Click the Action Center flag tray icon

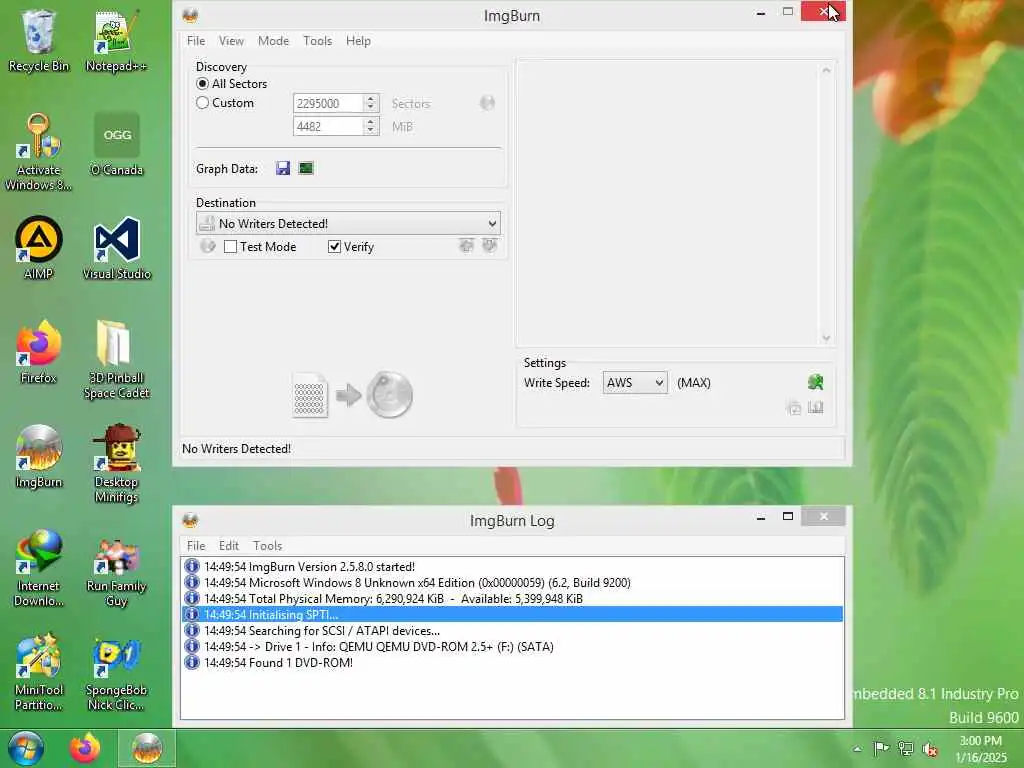[x=881, y=748]
